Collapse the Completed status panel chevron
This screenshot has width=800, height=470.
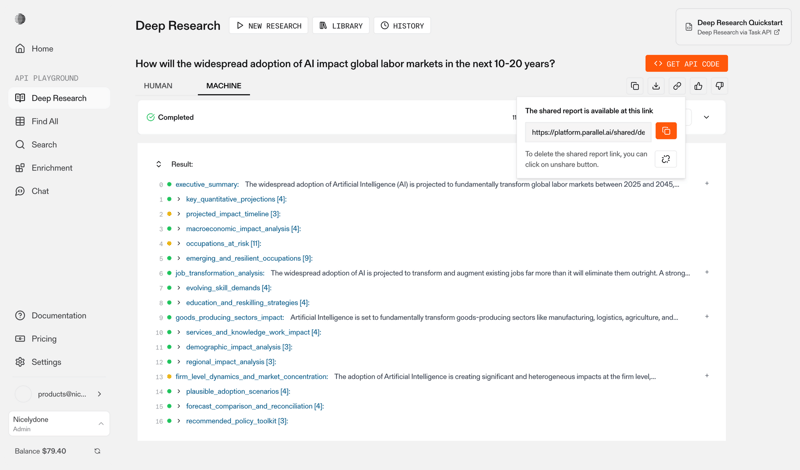coord(706,117)
